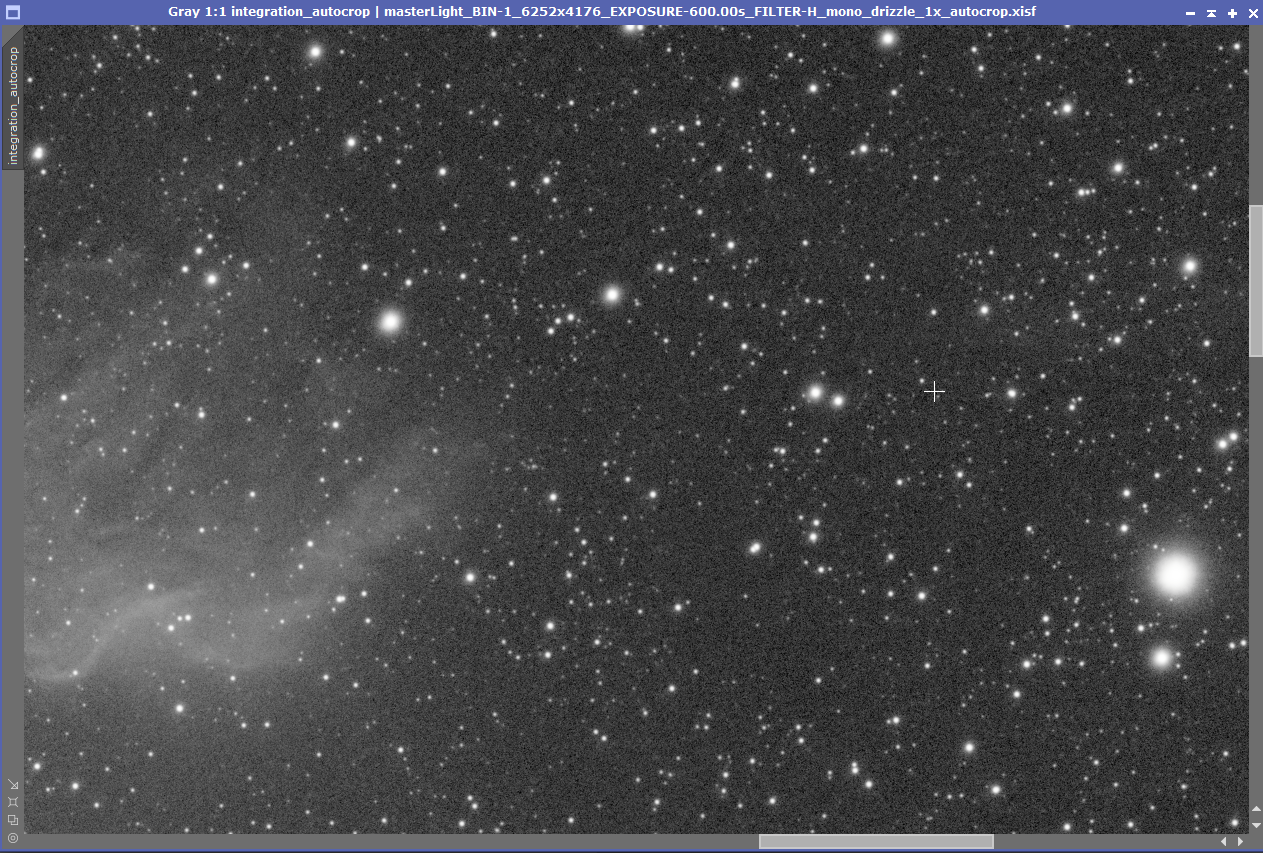Shade the image window with the triangle-and-bar button
The image size is (1263, 853).
coord(1211,13)
